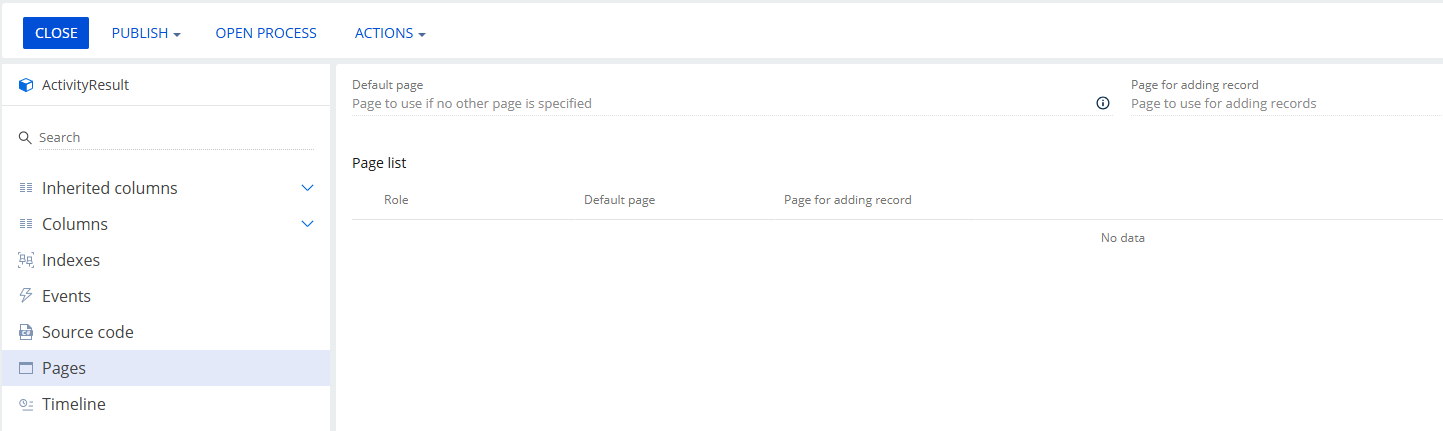Select the Timeline sidebar item

[x=166, y=404]
